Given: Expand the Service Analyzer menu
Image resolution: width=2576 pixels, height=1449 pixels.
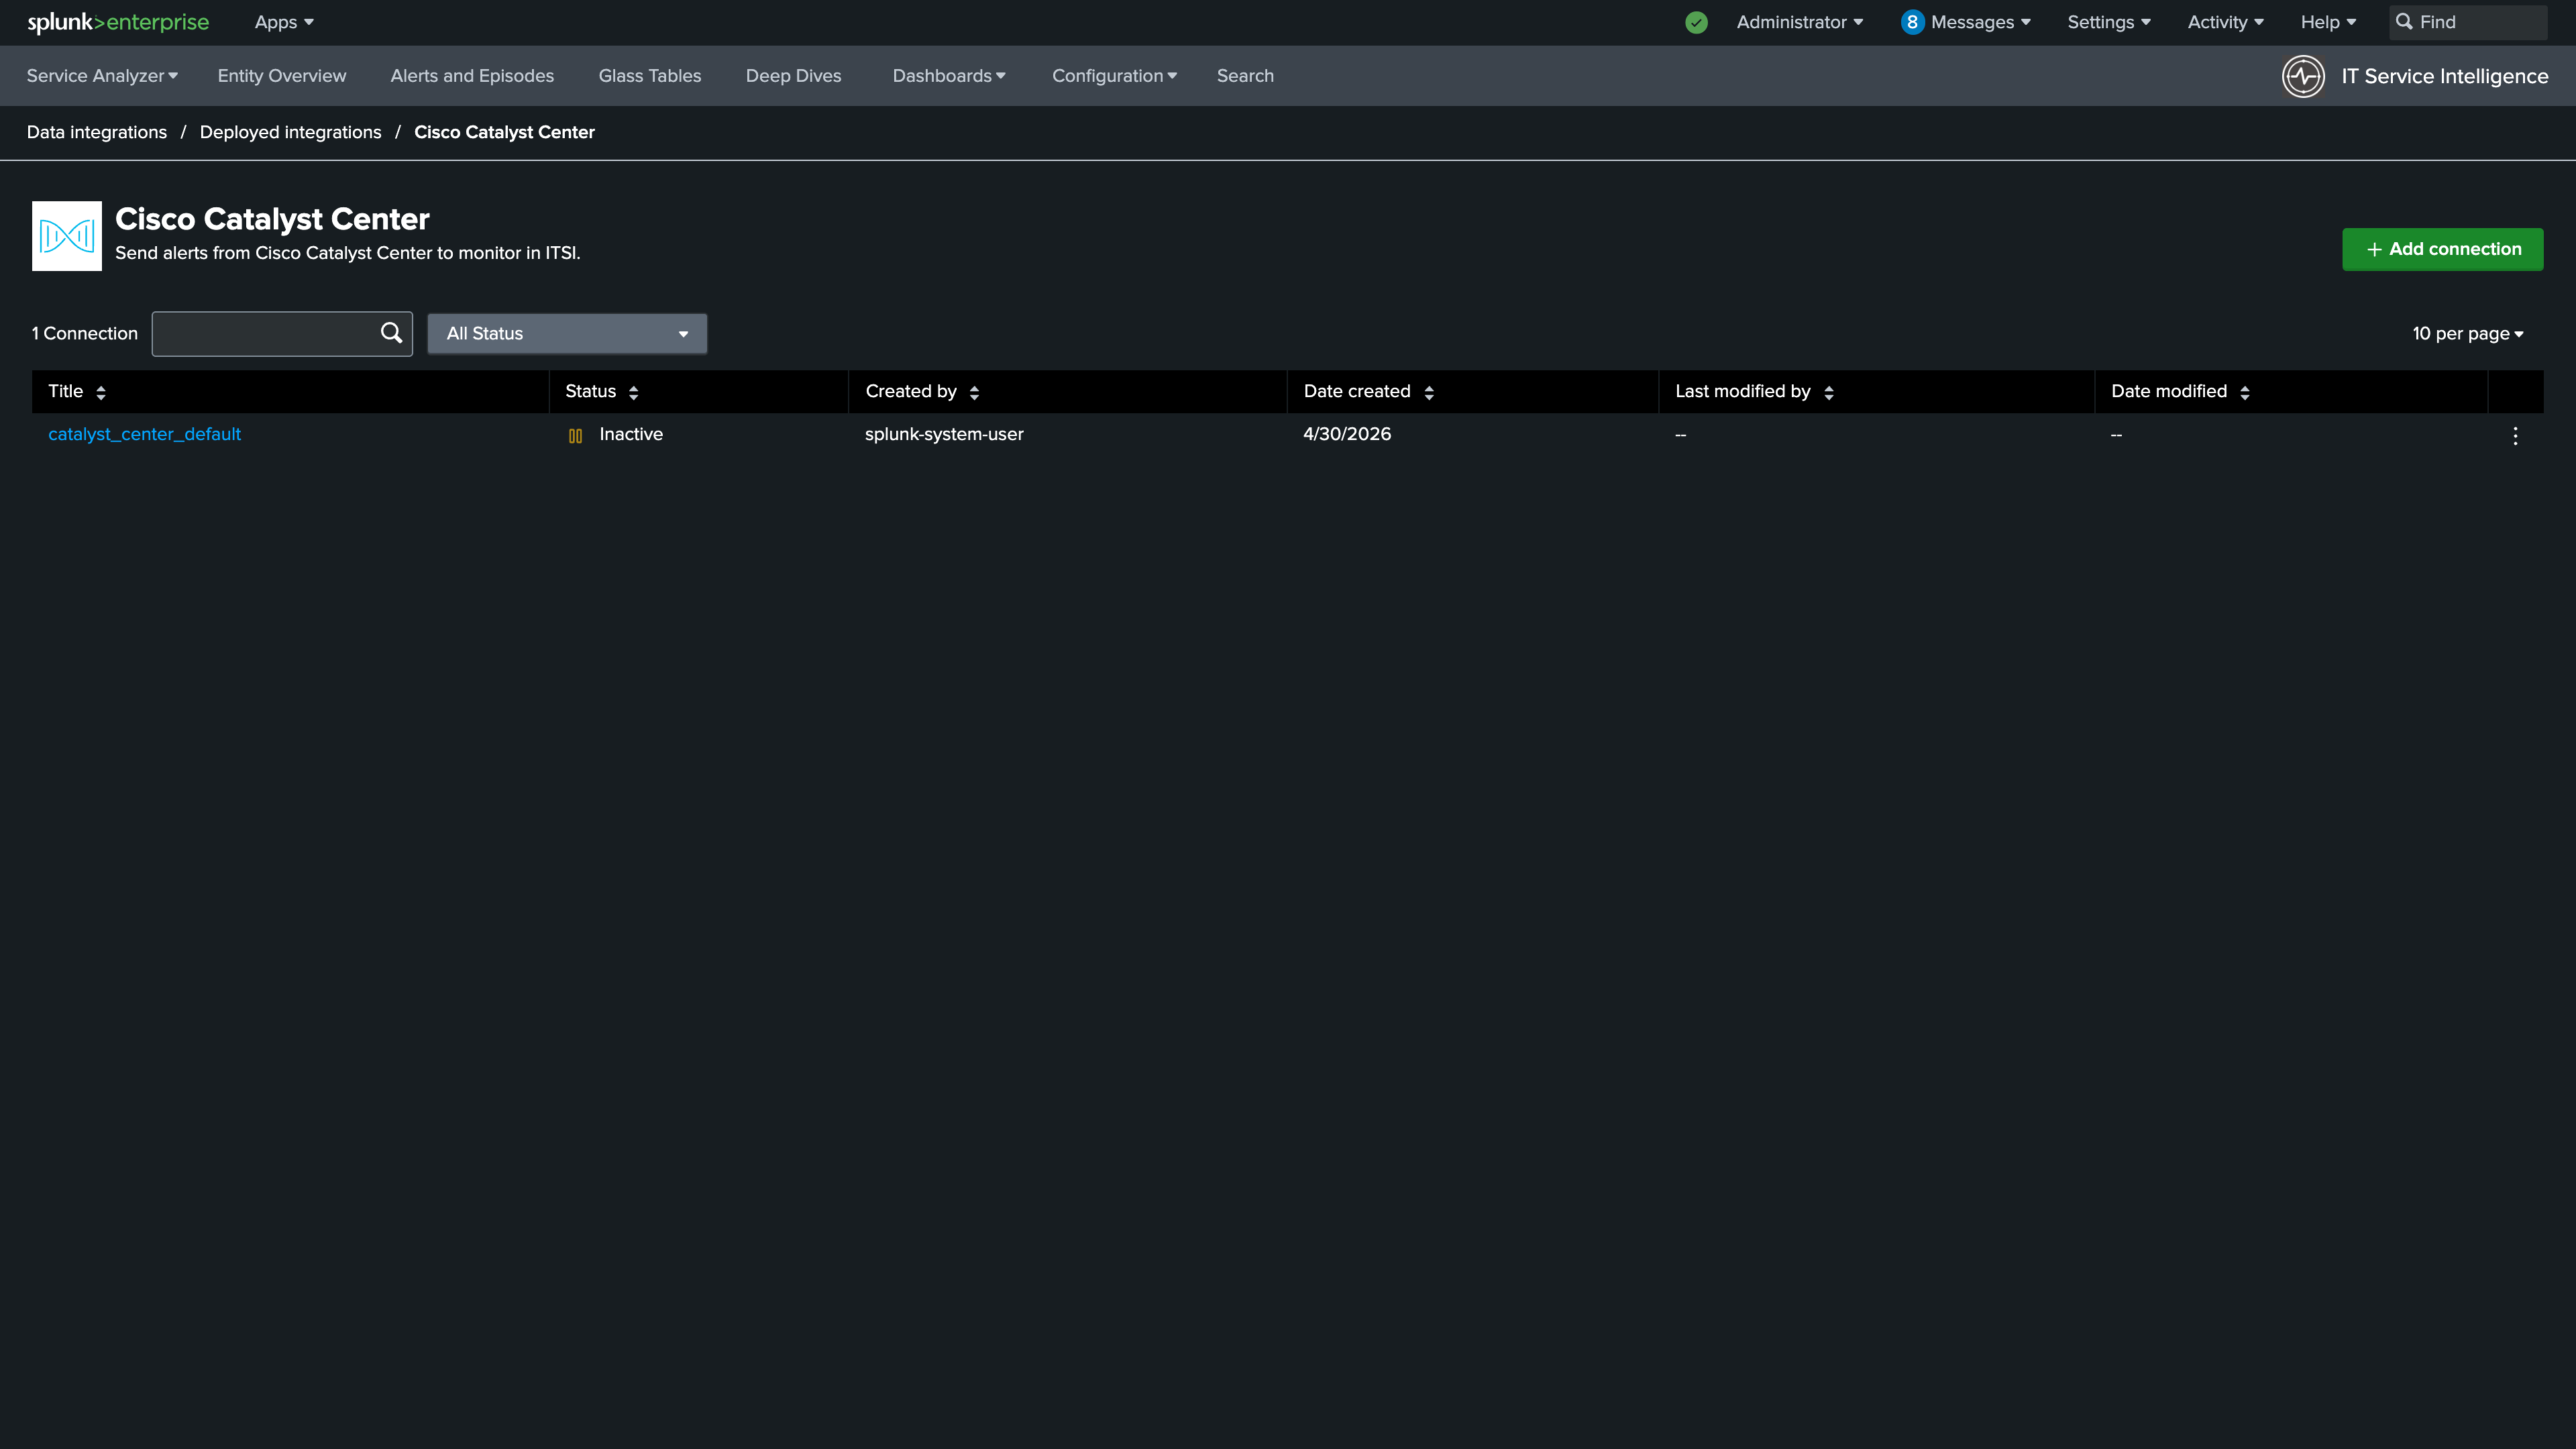Looking at the screenshot, I should pos(102,76).
